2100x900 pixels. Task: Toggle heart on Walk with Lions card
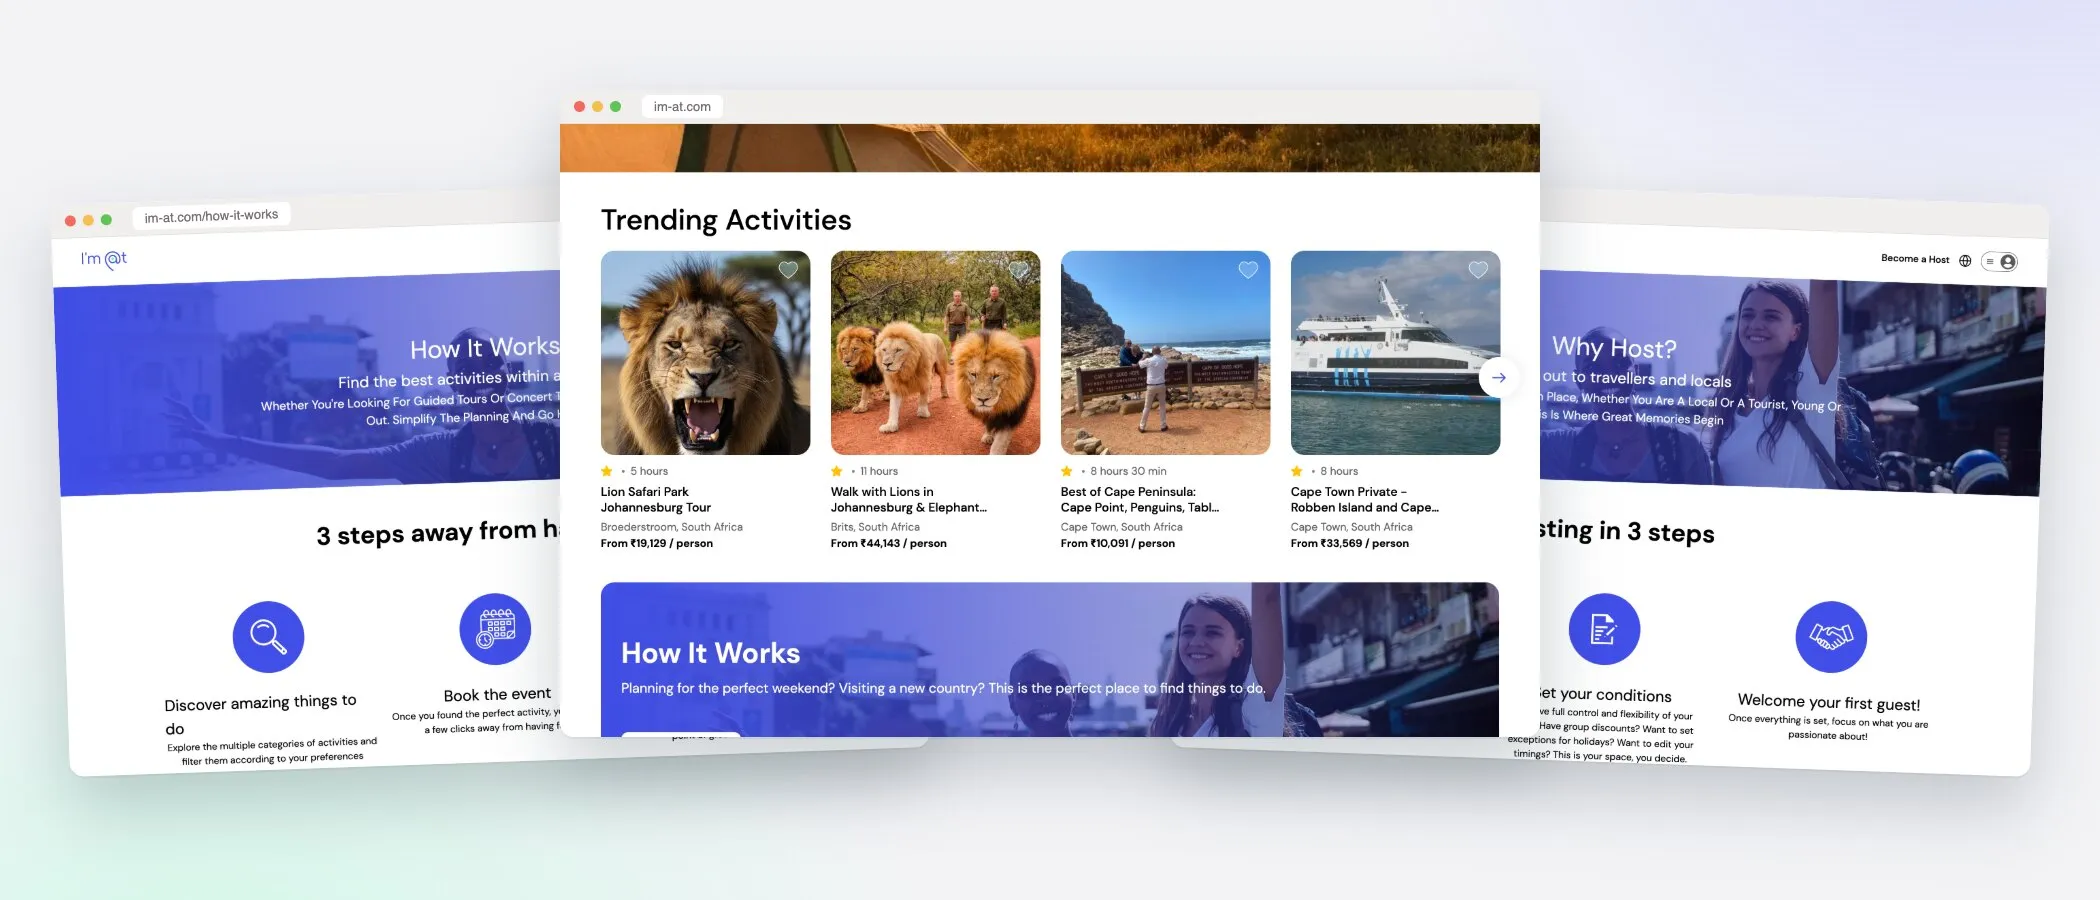coord(1018,269)
